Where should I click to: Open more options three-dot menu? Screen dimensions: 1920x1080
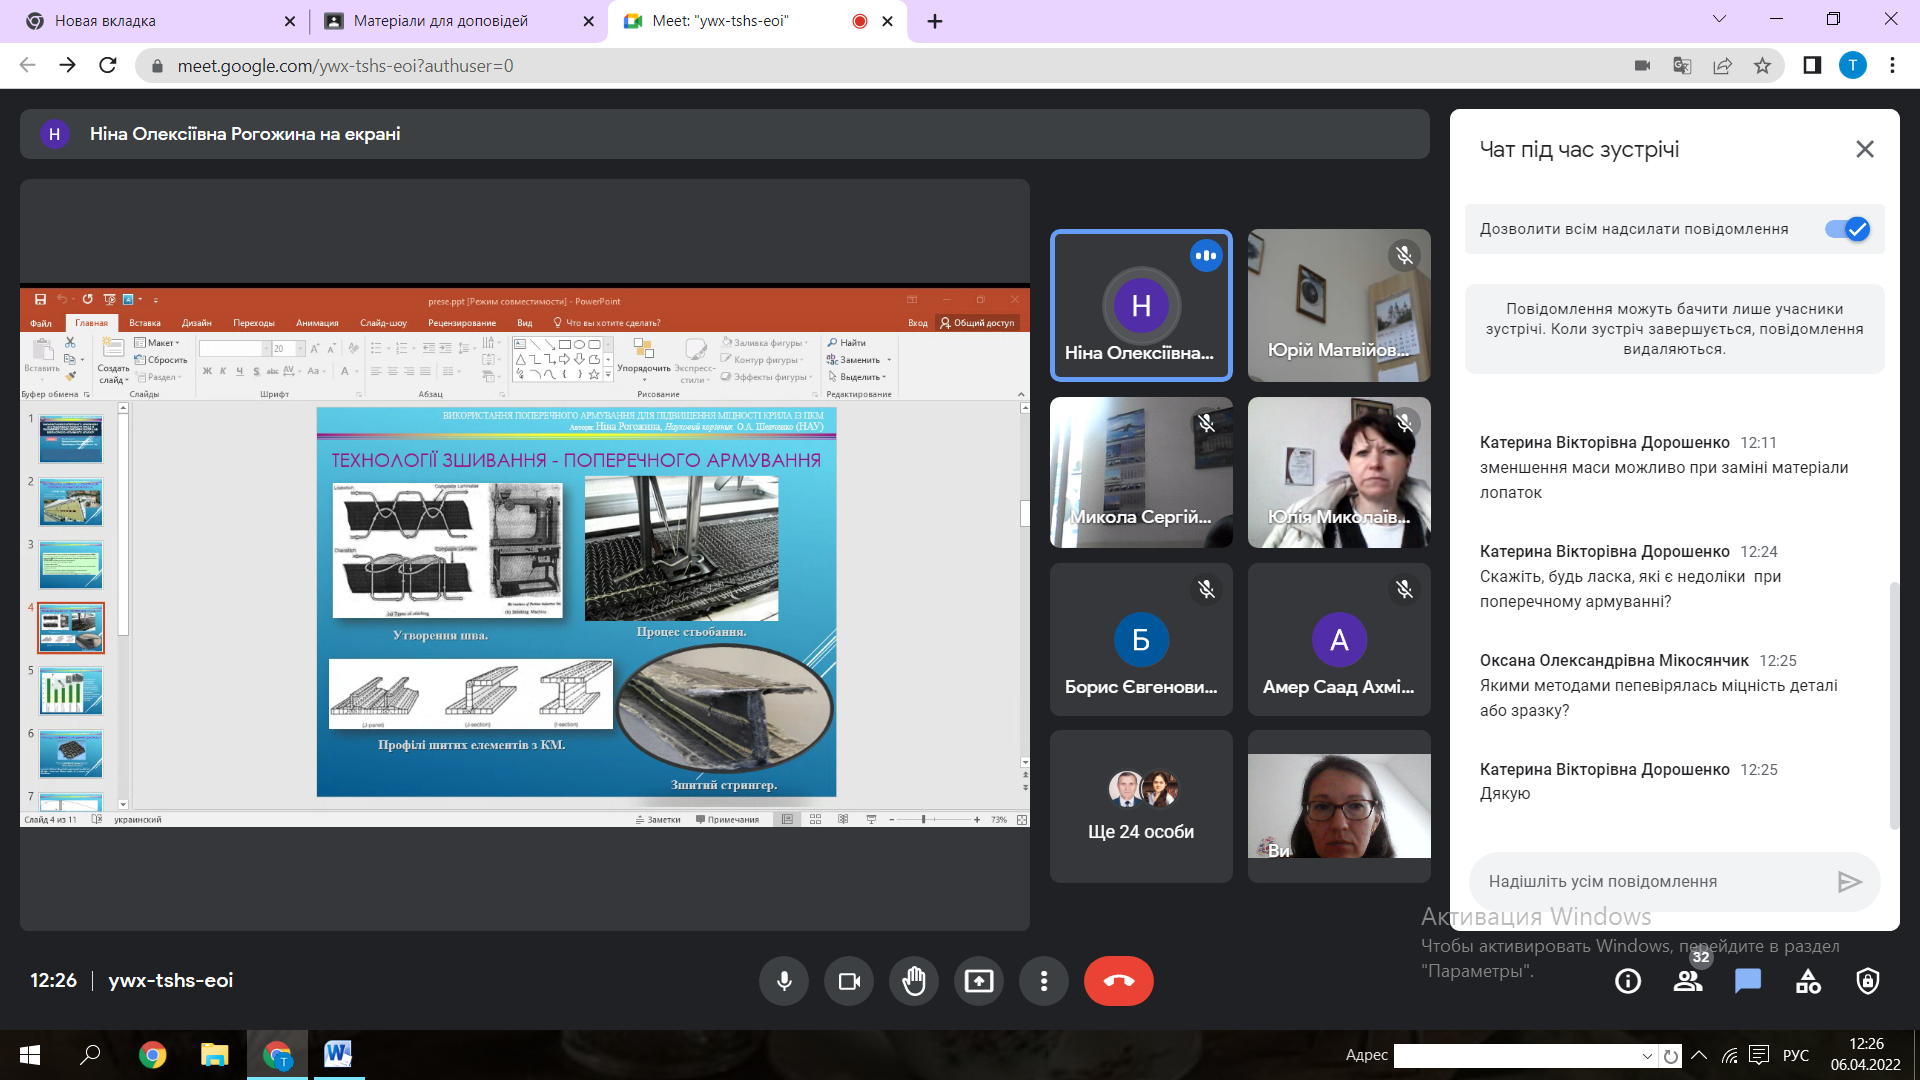click(1044, 981)
